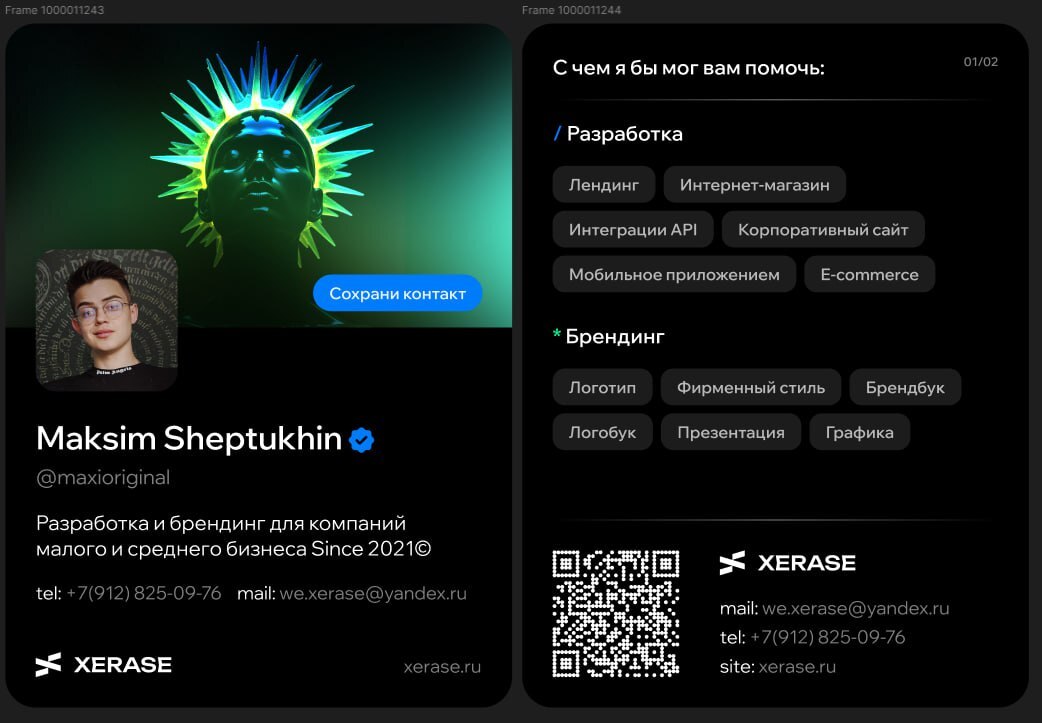
Task: Click the @maxioriginal handle
Action: [x=103, y=478]
